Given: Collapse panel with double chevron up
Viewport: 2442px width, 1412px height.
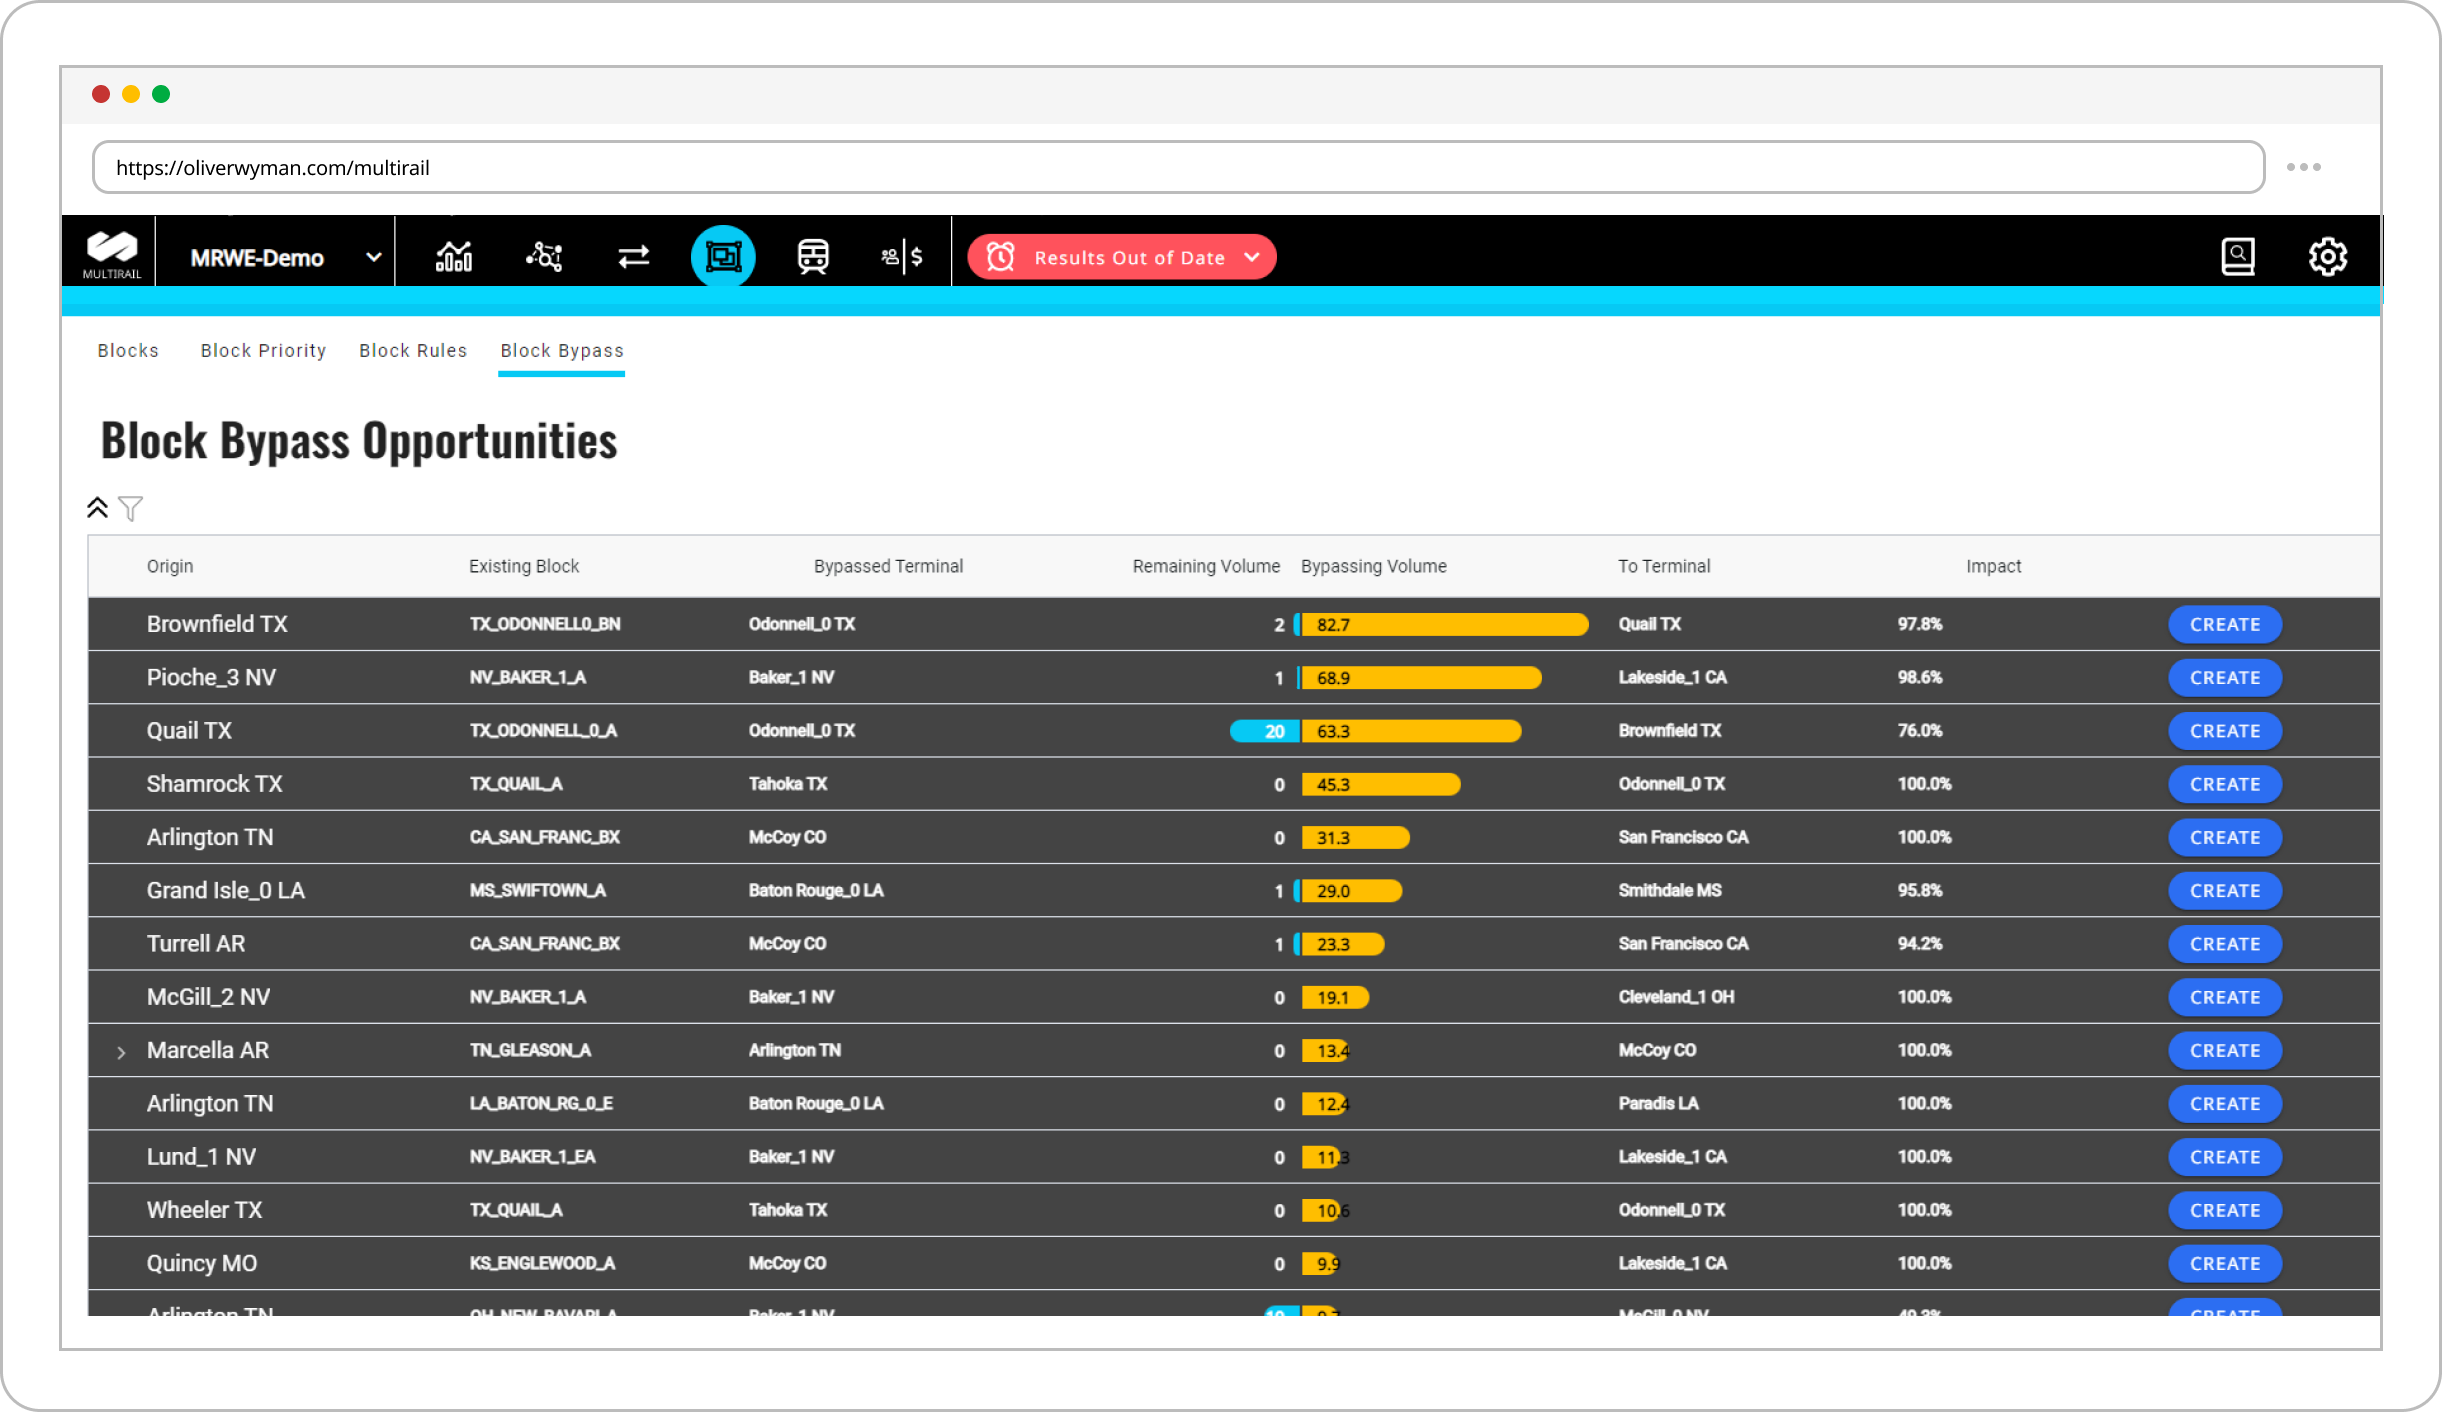Looking at the screenshot, I should (97, 508).
